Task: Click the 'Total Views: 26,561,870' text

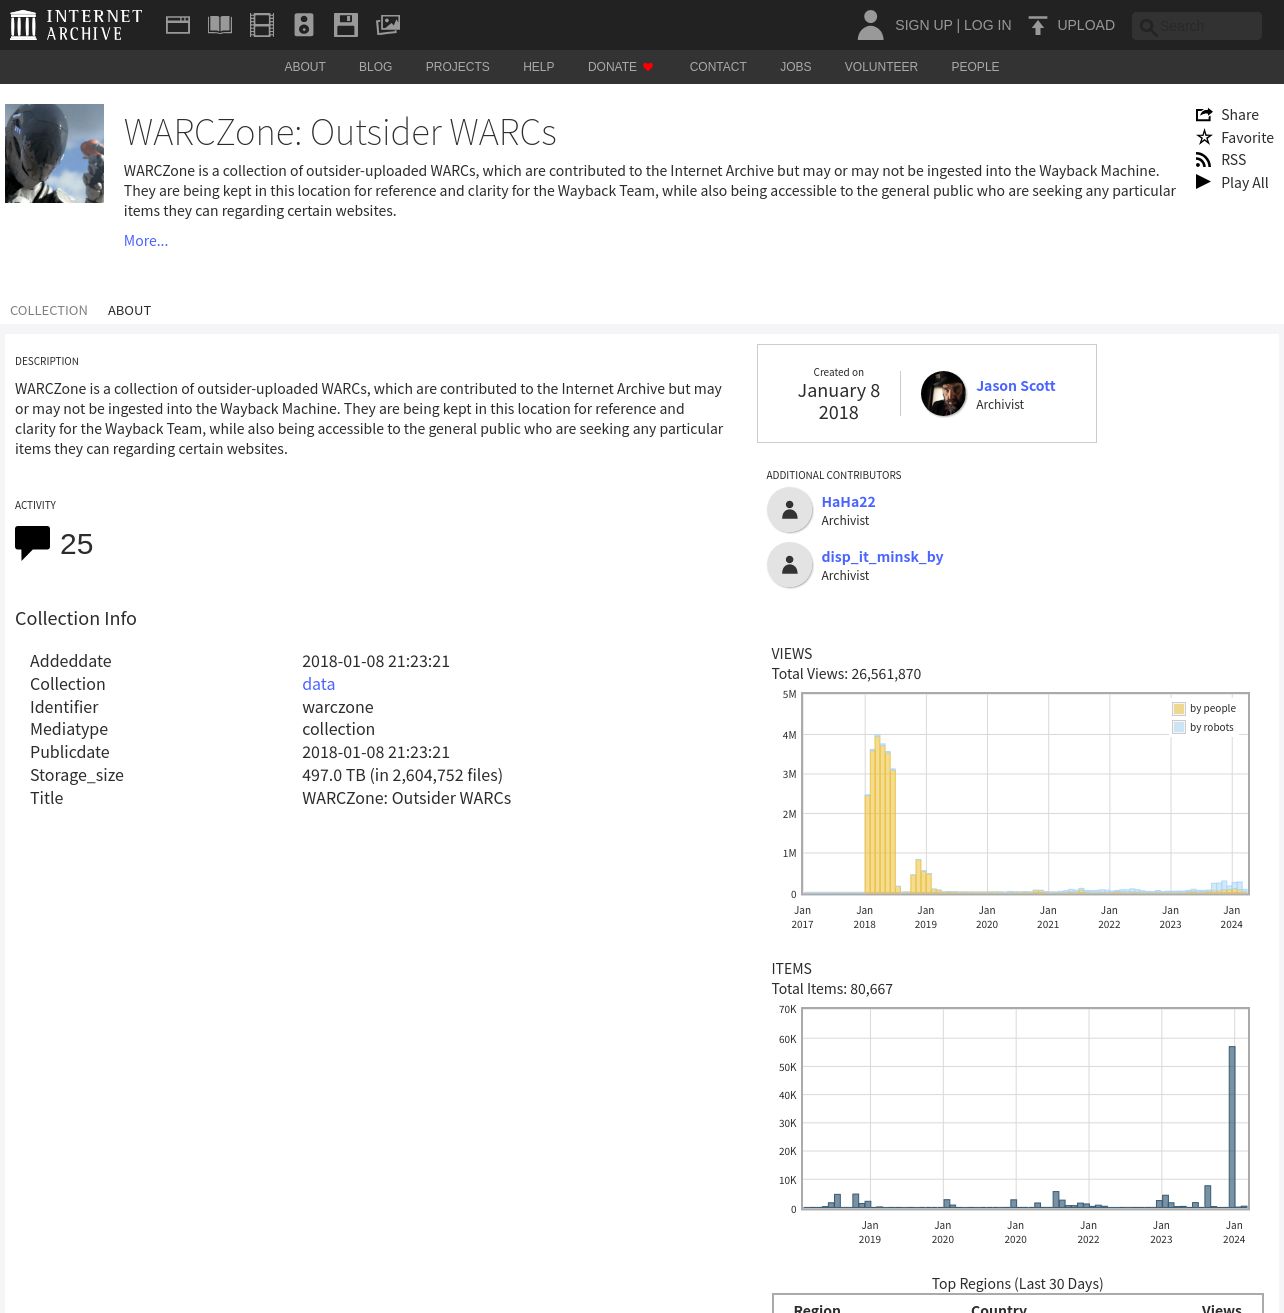Action: [846, 674]
